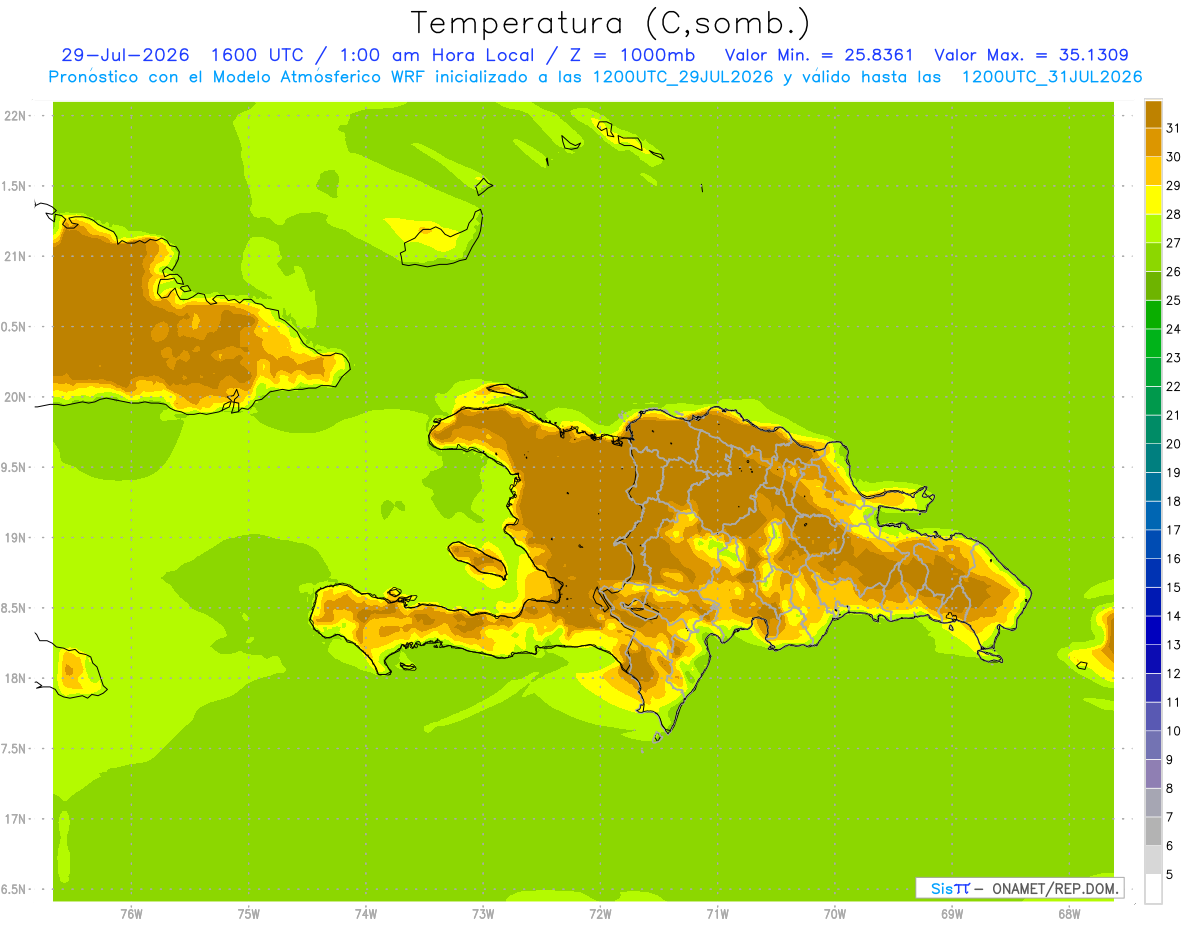Click the "76W" longitude label
Screen dimensions: 1200x927
[x=131, y=914]
